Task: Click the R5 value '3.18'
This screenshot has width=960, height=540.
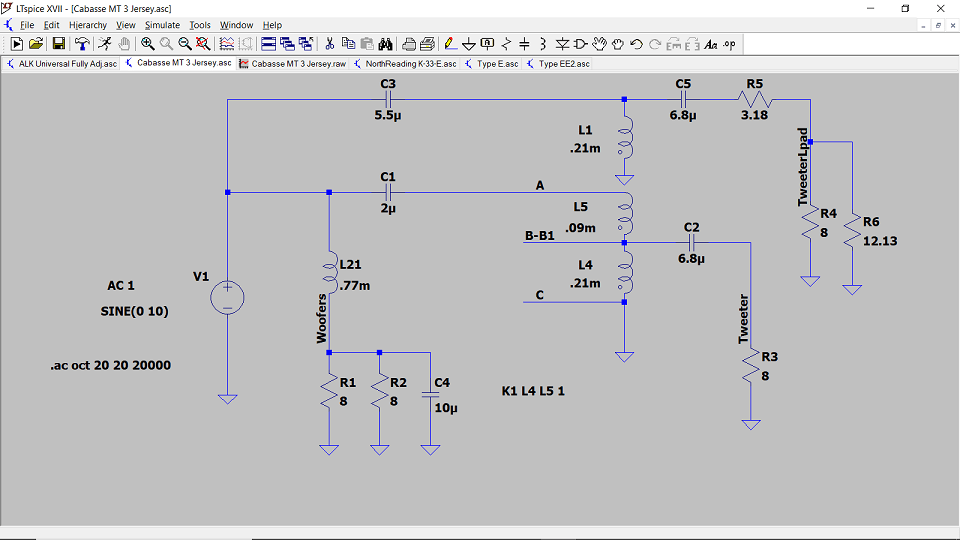Action: pyautogui.click(x=754, y=115)
